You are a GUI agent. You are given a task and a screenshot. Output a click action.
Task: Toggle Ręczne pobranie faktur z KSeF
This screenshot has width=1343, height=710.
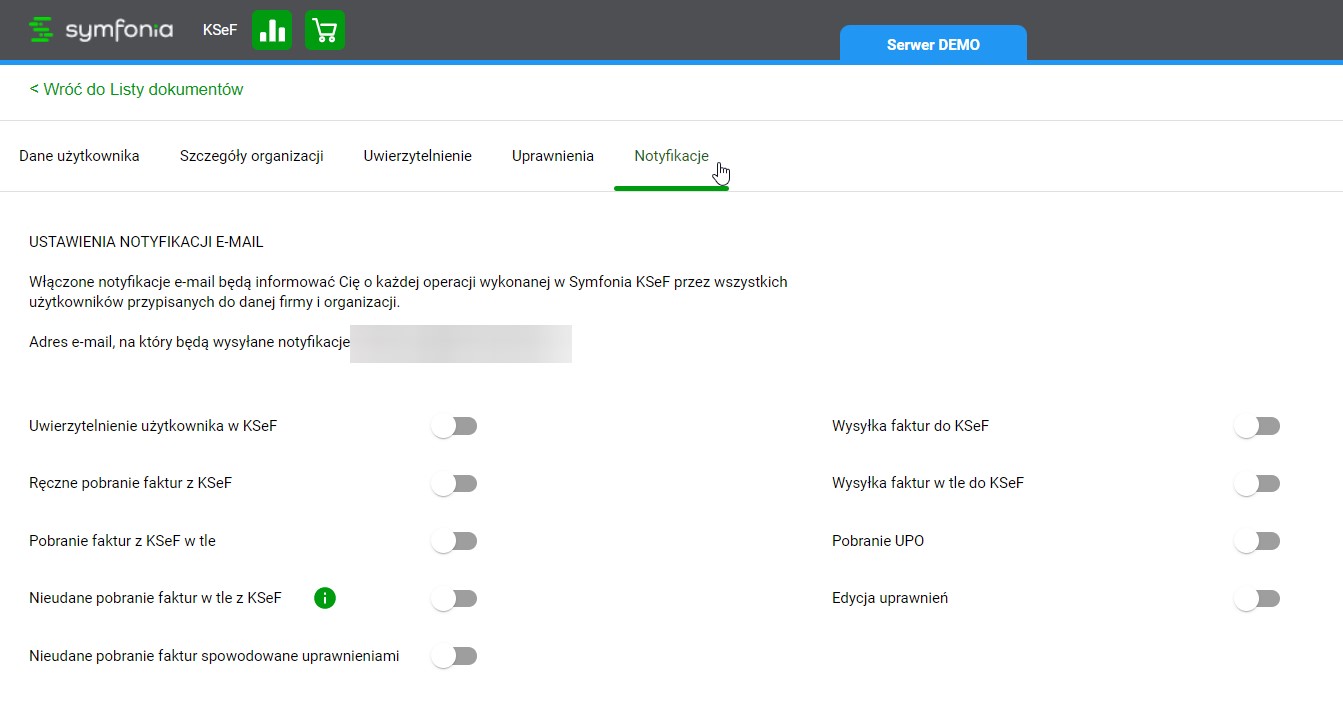(455, 484)
